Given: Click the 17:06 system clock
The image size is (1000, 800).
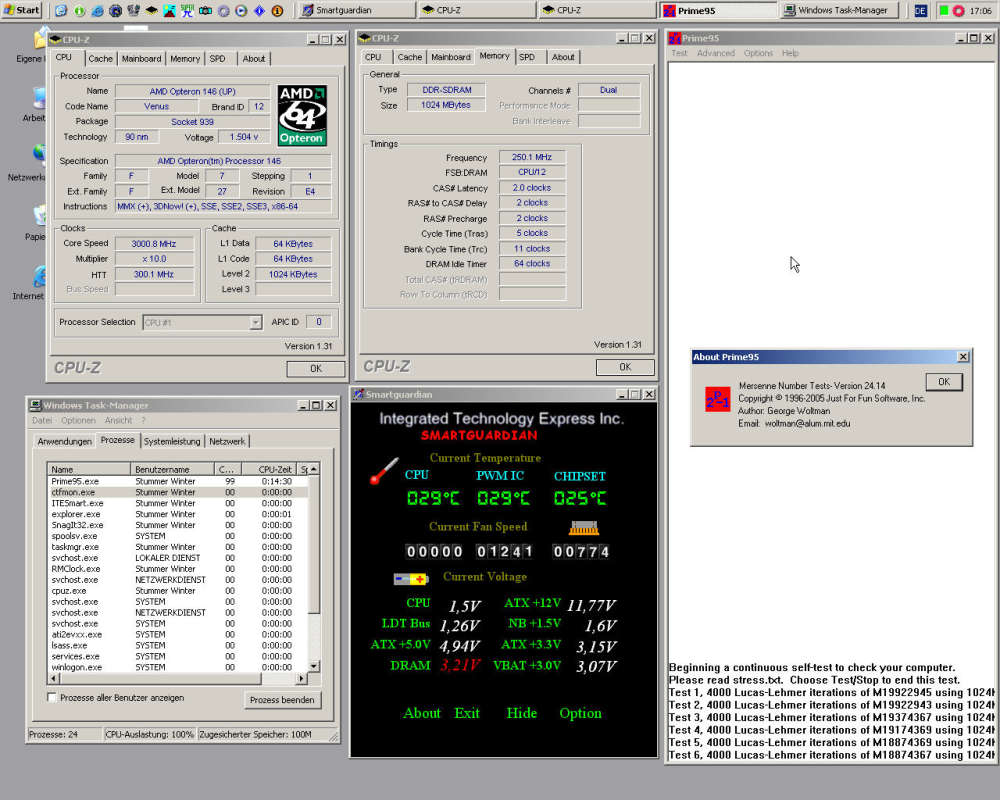Looking at the screenshot, I should [x=980, y=11].
